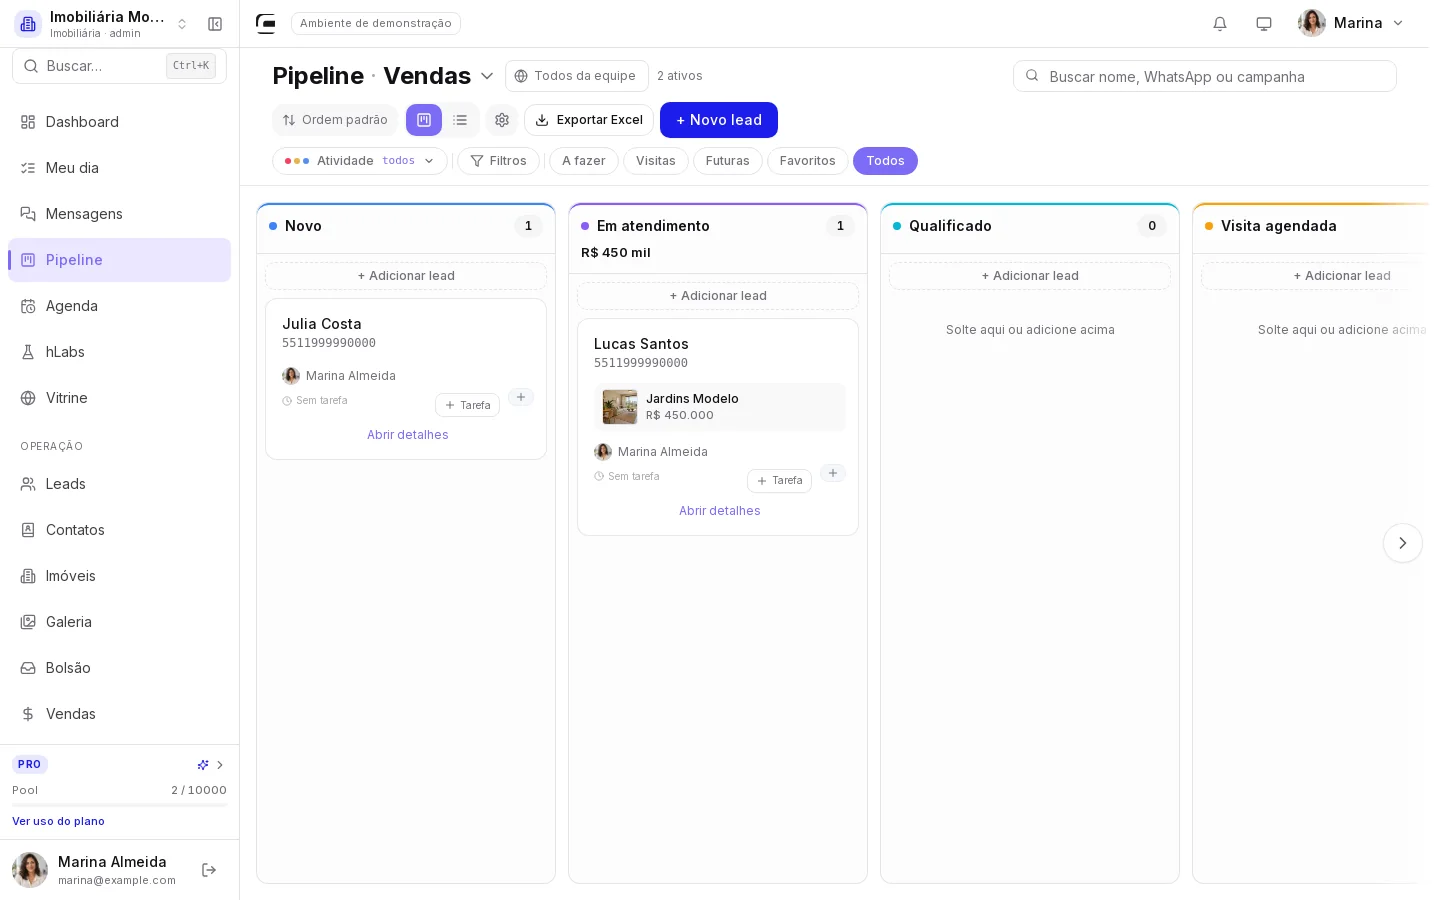Screen dimensions: 1440x900
Task: Expand the Imobiliária workspace switcher
Action: pos(101,24)
